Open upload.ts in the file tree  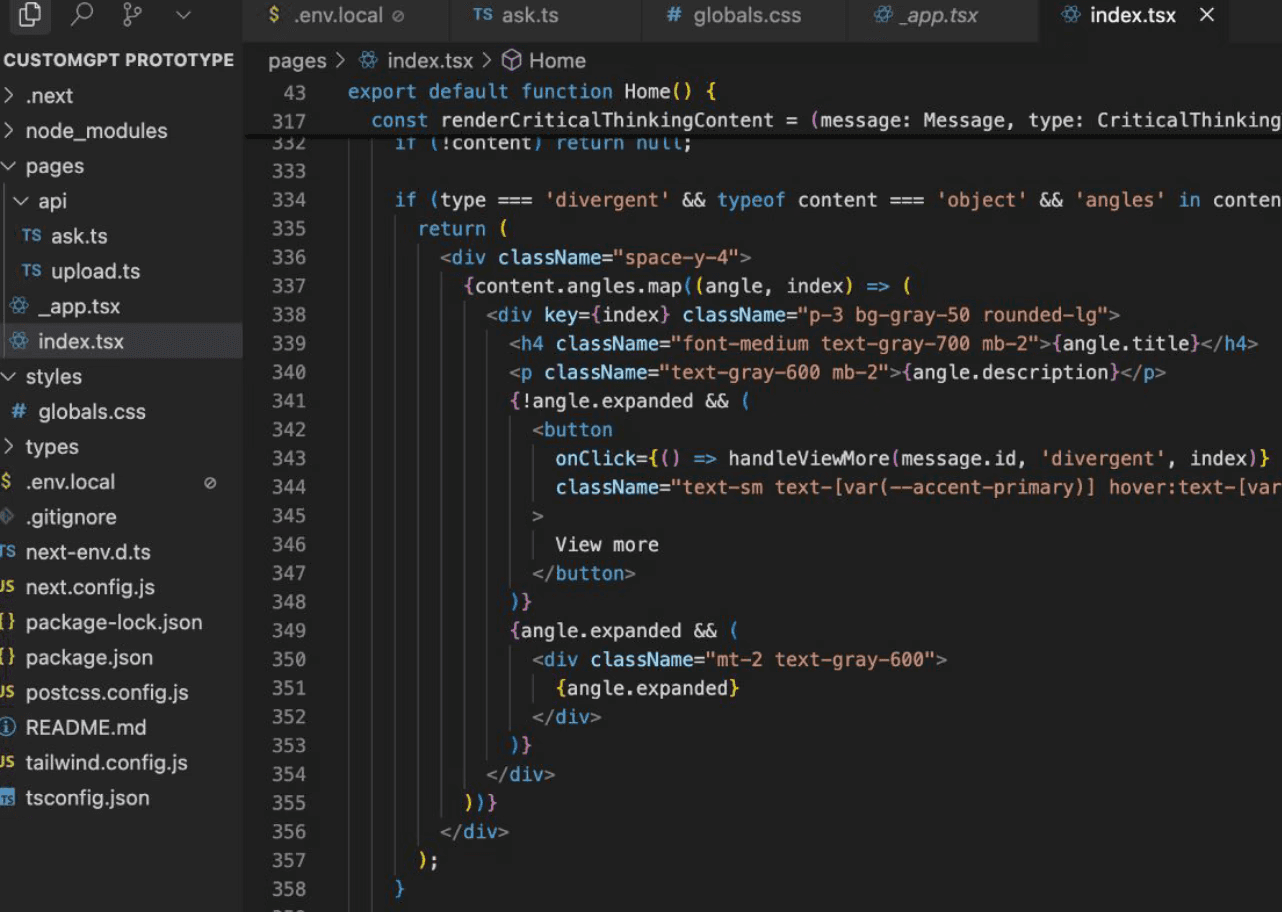pos(95,271)
